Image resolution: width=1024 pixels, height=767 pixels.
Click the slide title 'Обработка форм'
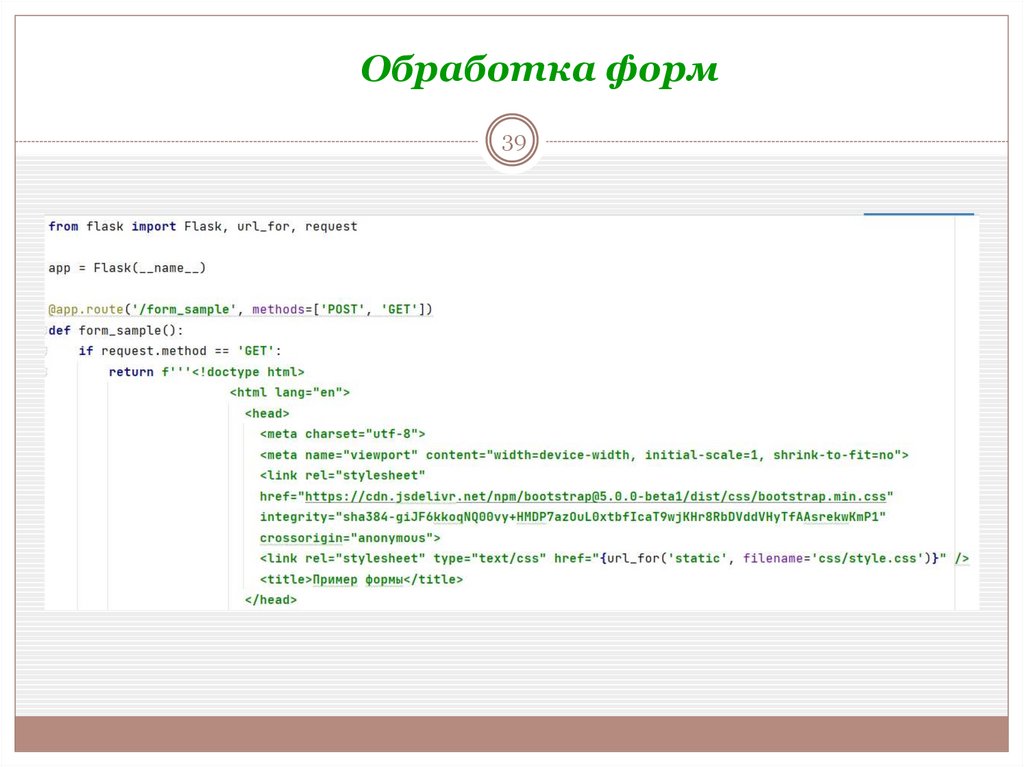(x=539, y=70)
